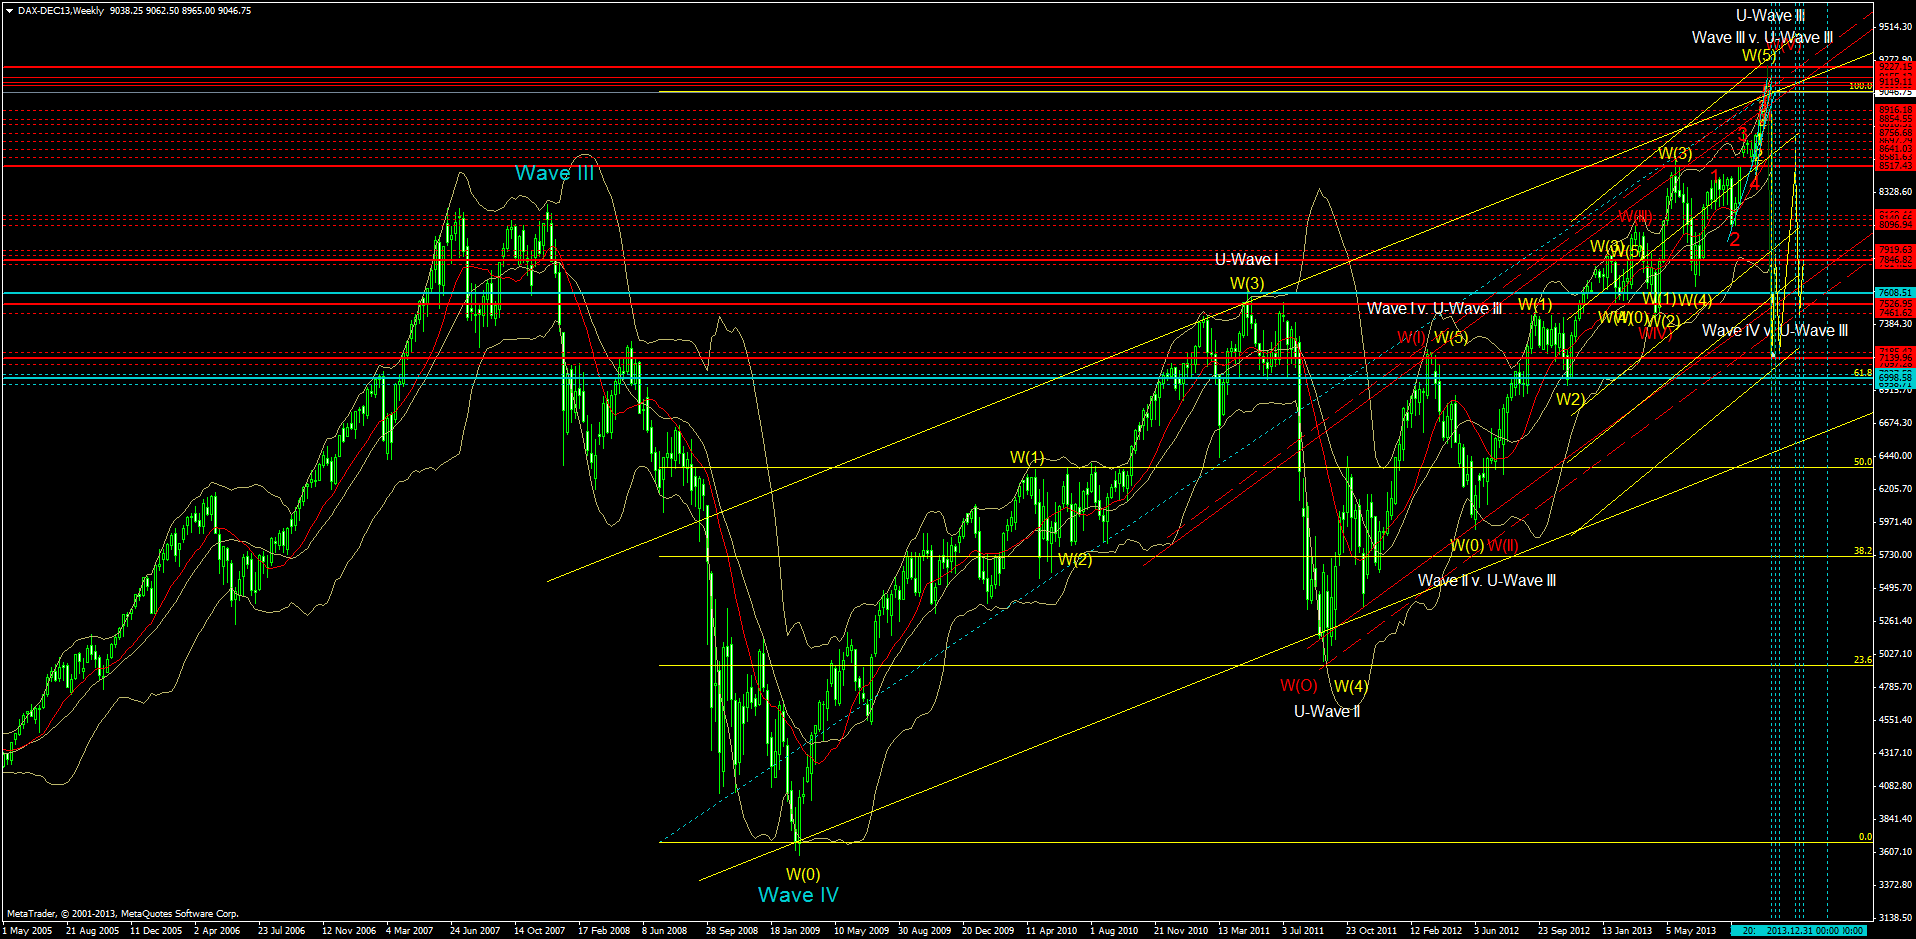1916x939 pixels.
Task: Click the "U-Wave II" annotation
Action: [1325, 710]
